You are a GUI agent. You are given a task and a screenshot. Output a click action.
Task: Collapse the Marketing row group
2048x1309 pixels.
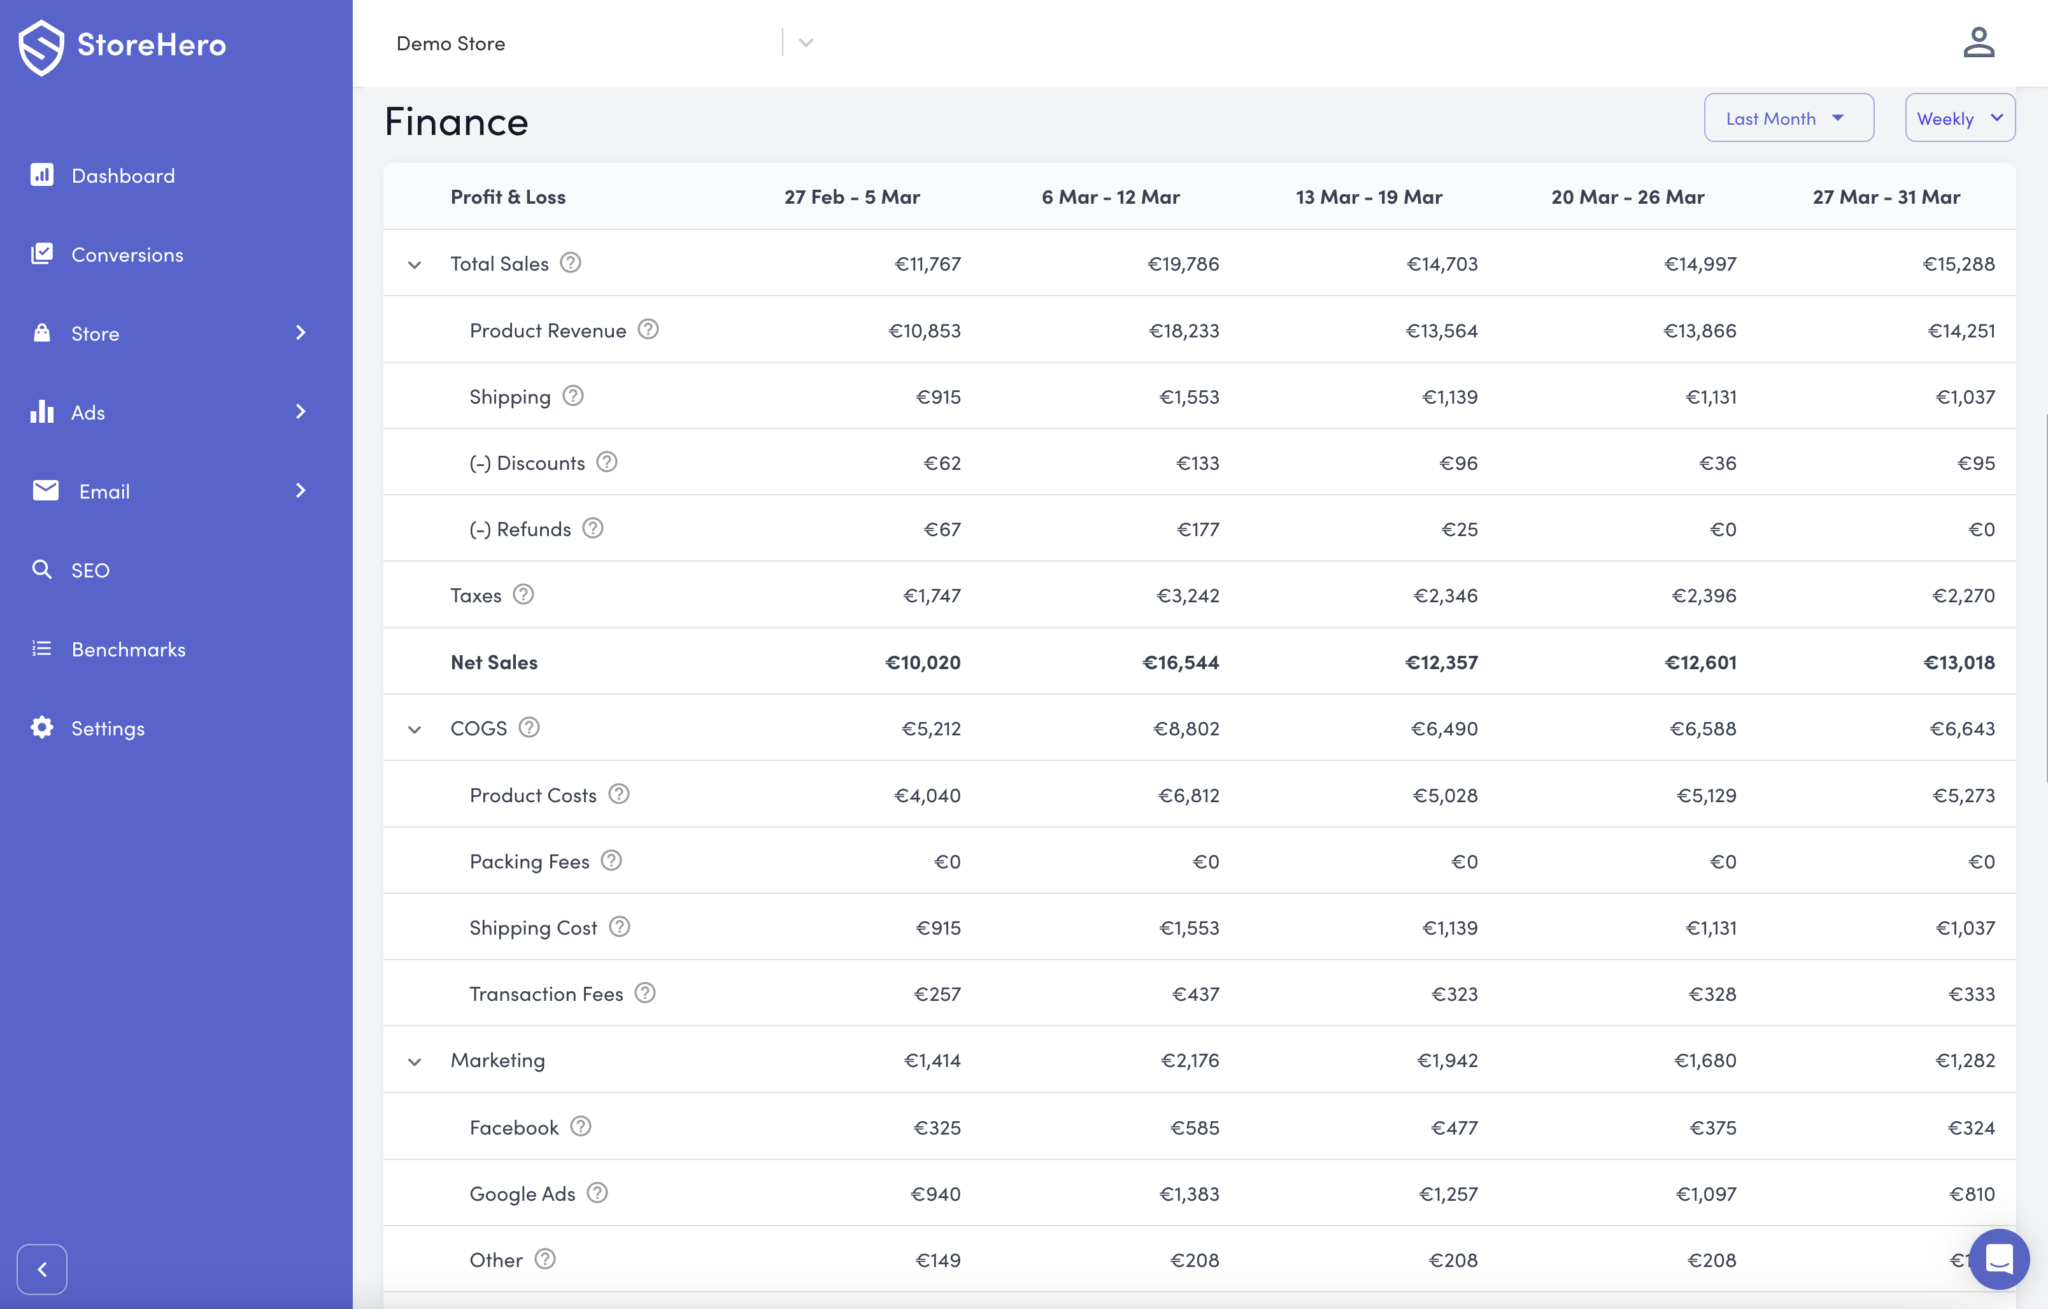click(x=414, y=1061)
